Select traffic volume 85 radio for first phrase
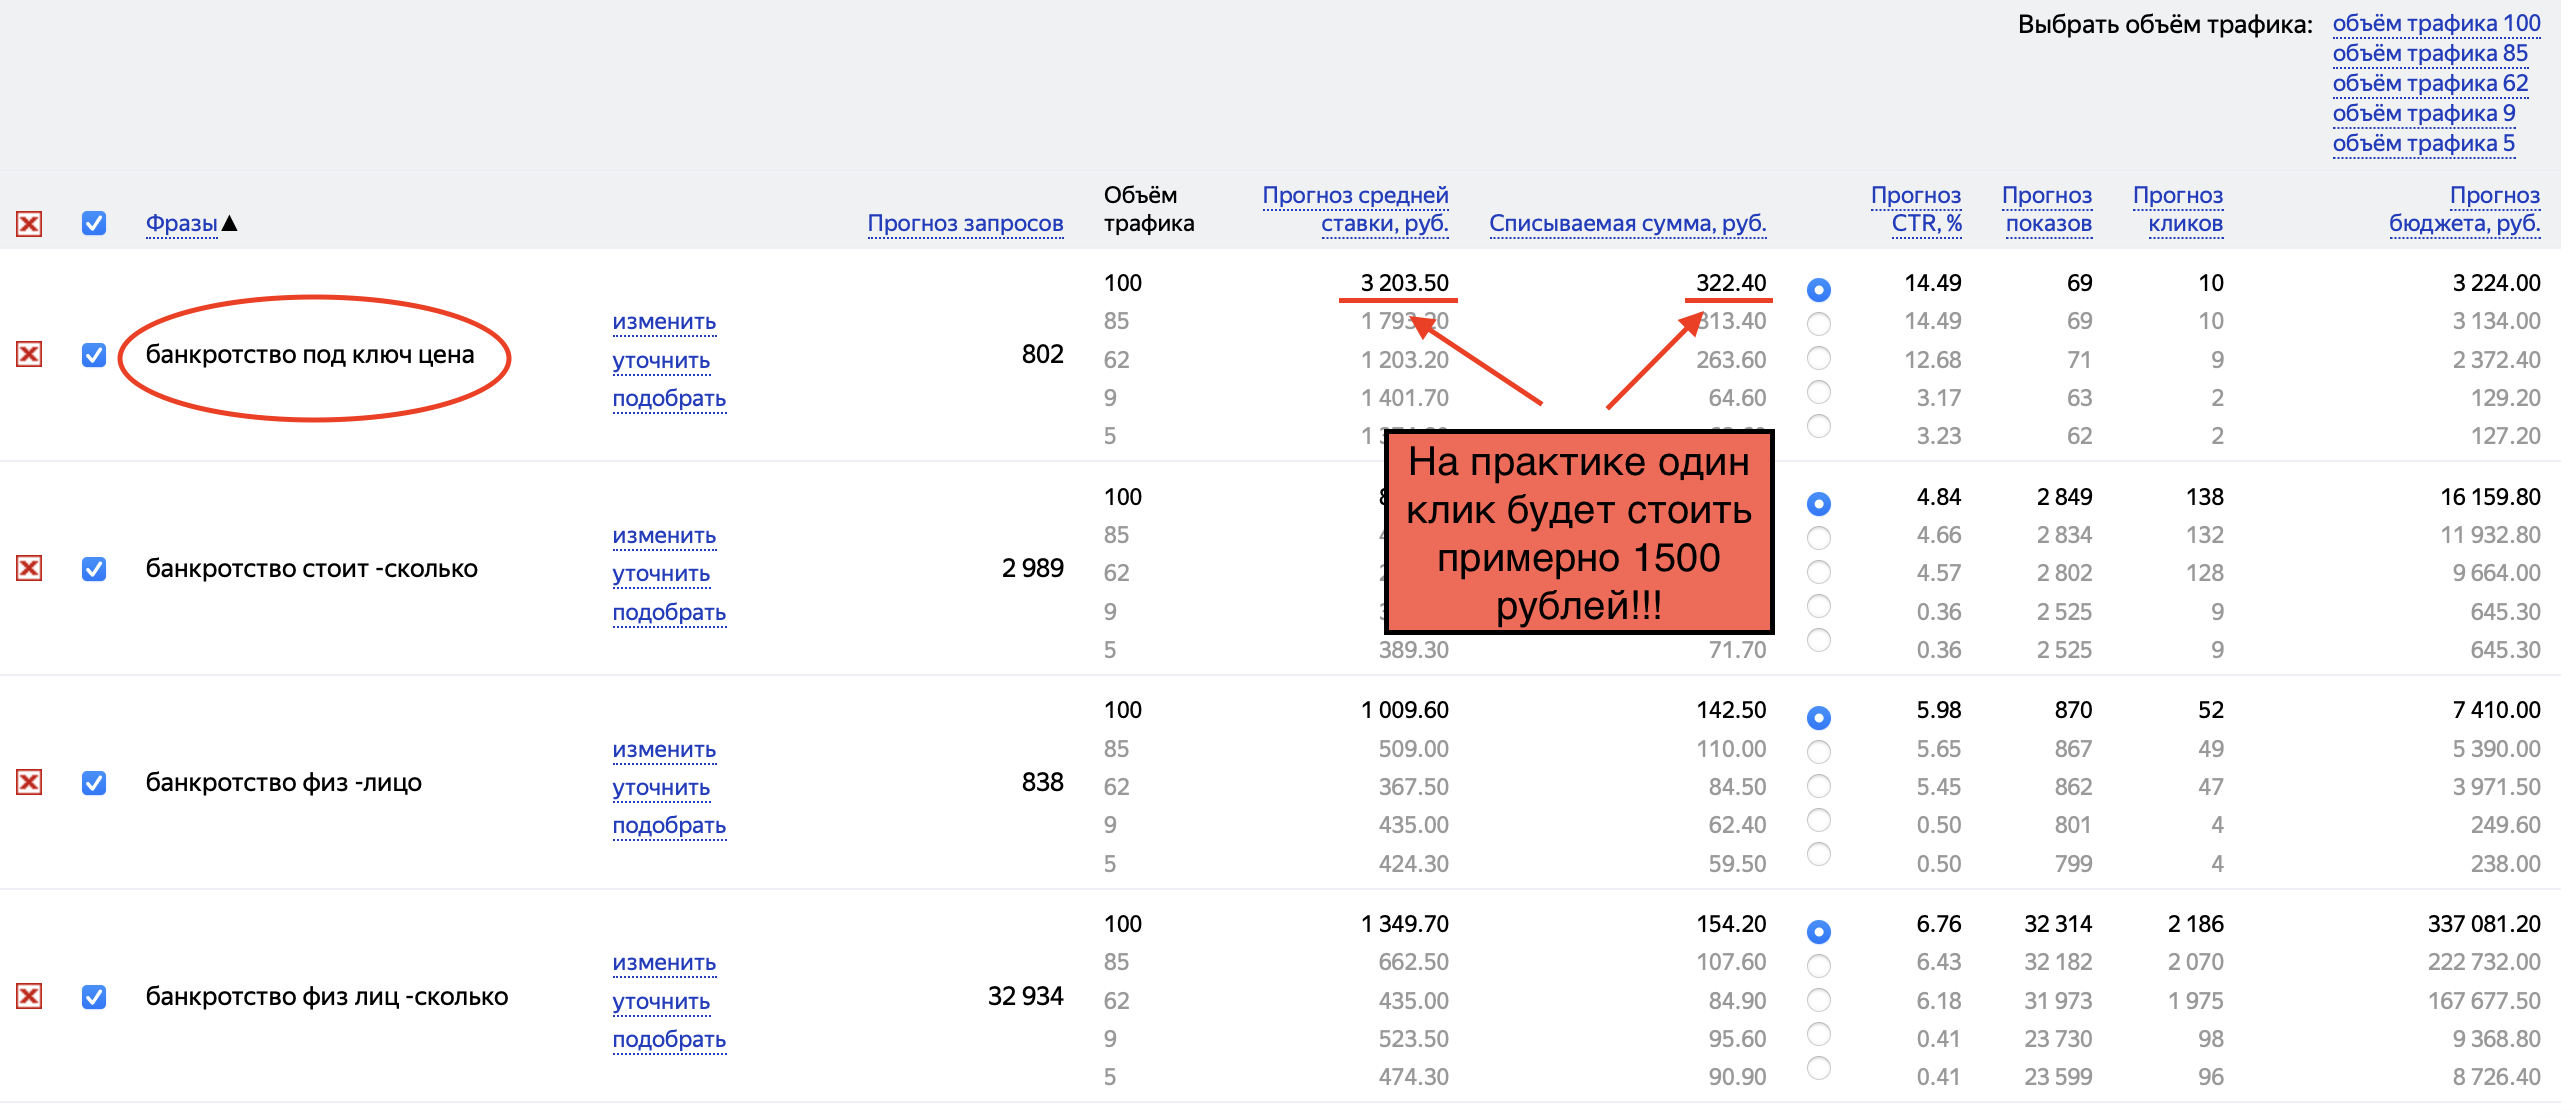Screen dimensions: 2576x1118 (x=1819, y=324)
